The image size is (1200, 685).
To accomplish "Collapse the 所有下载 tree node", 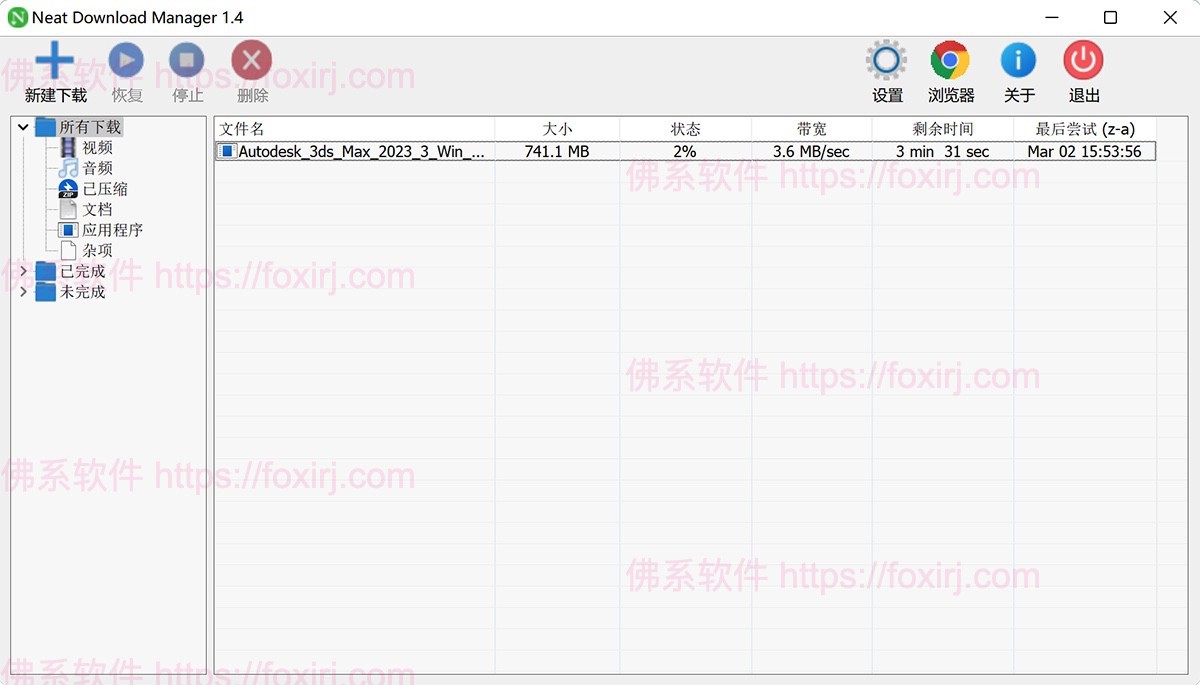I will pos(22,127).
